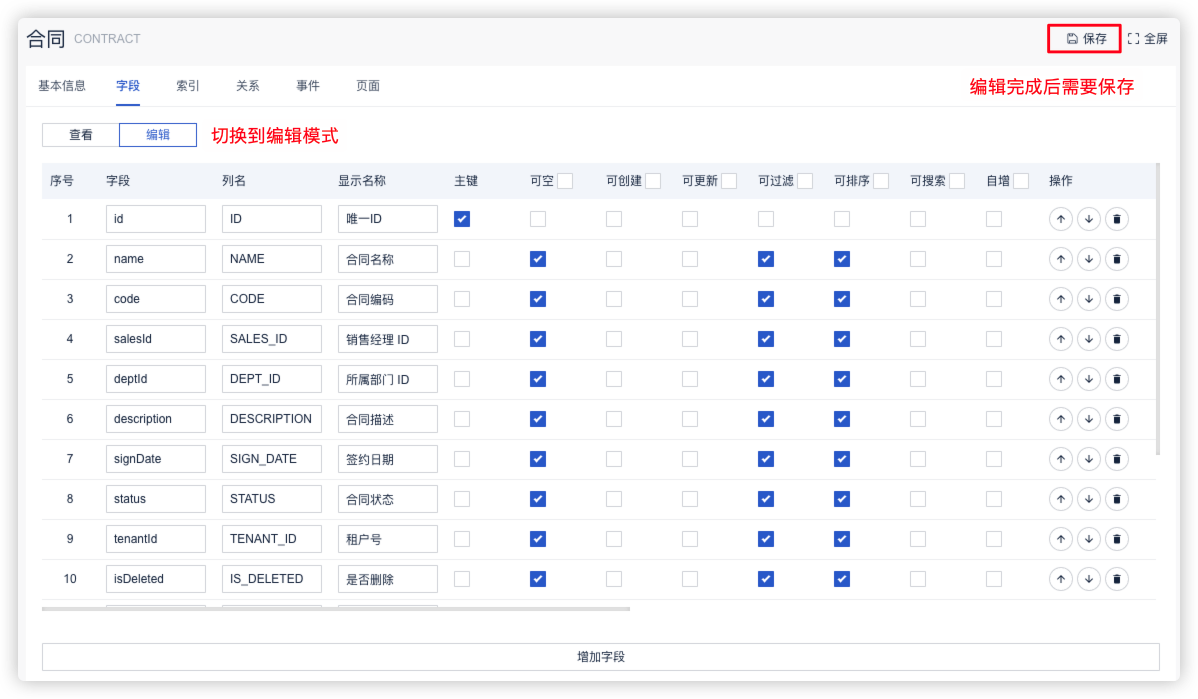Viewport: 1198px width, 699px height.
Task: Delete the salesId field row
Action: click(1117, 339)
